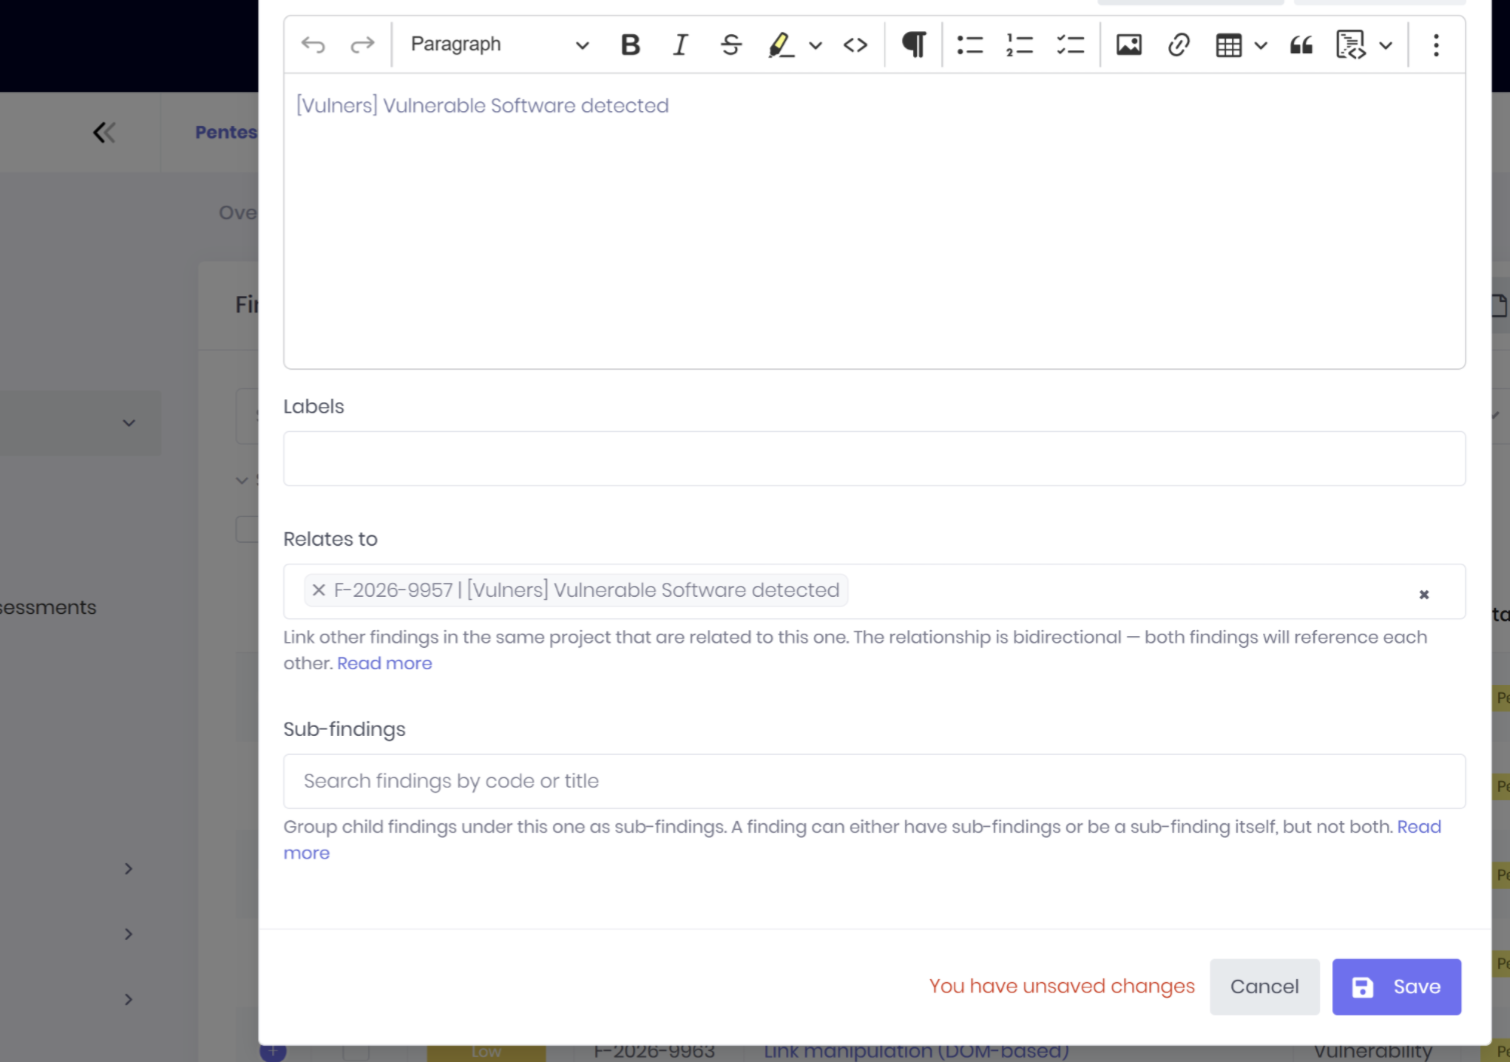Open table options dropdown arrow
Viewport: 1510px width, 1062px height.
click(x=1261, y=45)
